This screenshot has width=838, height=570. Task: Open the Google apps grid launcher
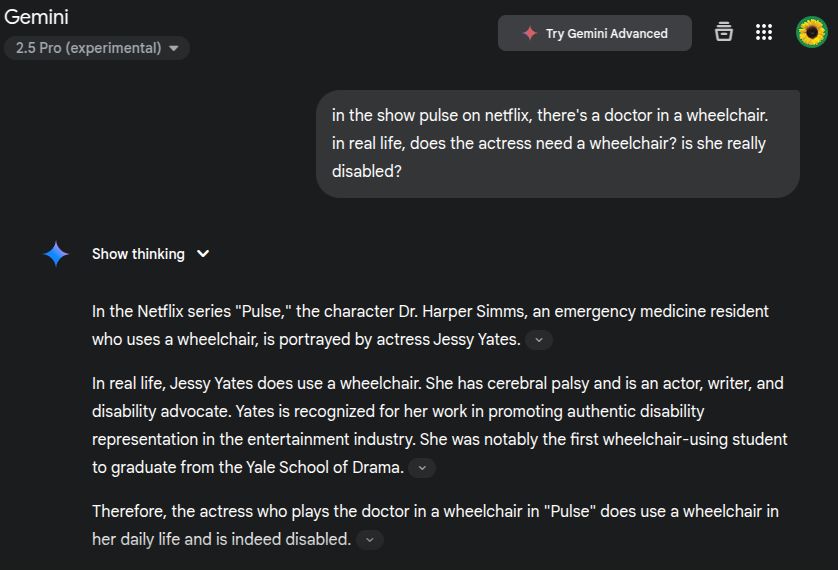pos(764,32)
